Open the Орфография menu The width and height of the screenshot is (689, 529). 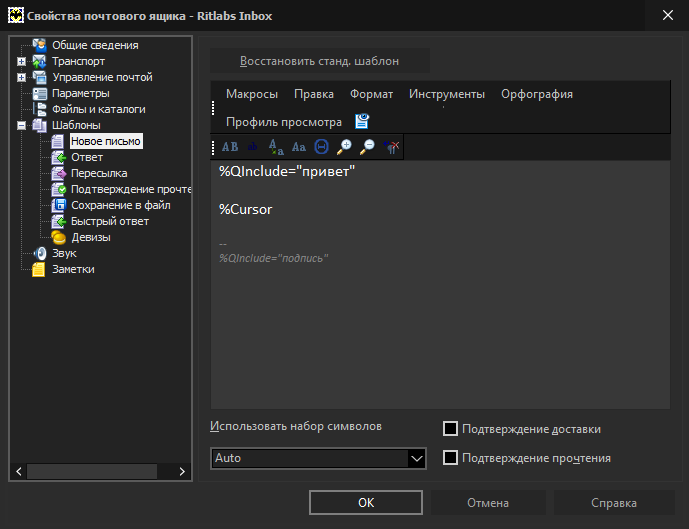click(x=537, y=94)
